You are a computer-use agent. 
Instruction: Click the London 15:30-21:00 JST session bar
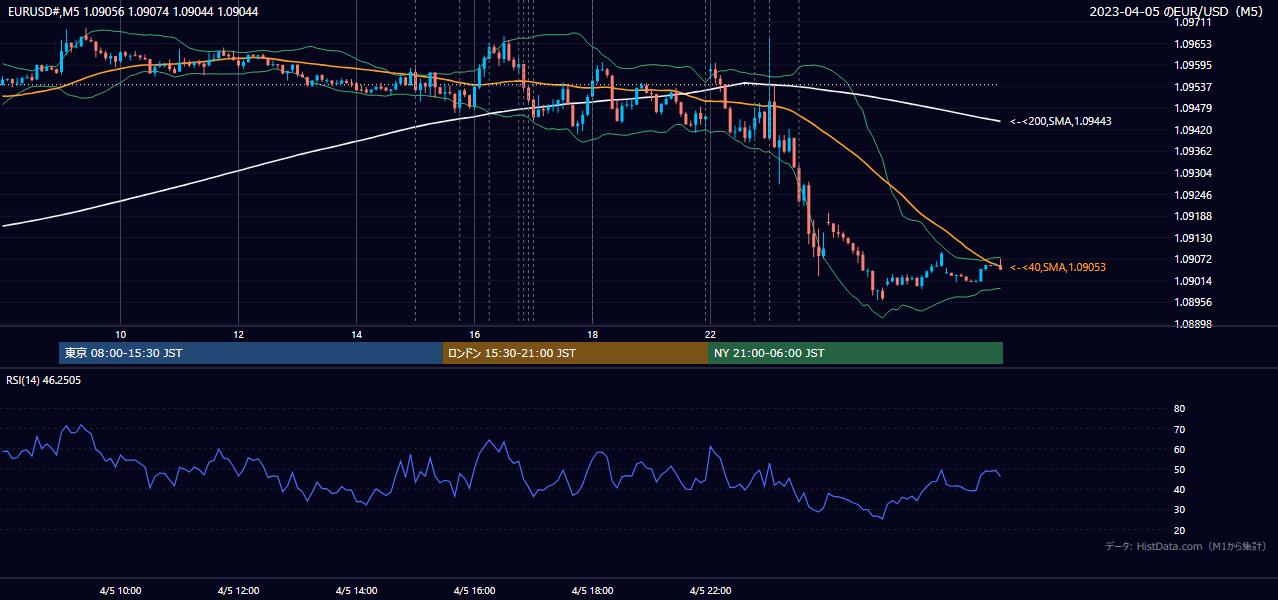click(575, 353)
